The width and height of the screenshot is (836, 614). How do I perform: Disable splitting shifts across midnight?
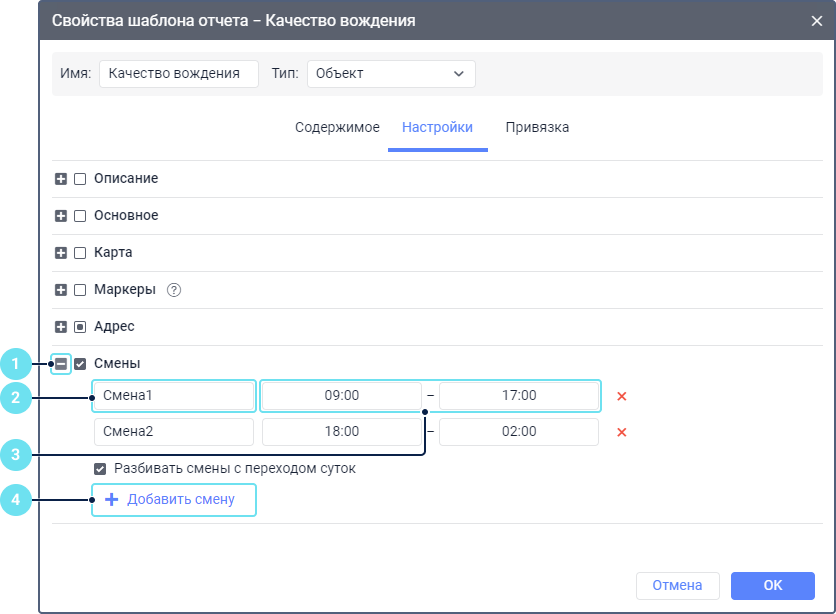click(100, 468)
